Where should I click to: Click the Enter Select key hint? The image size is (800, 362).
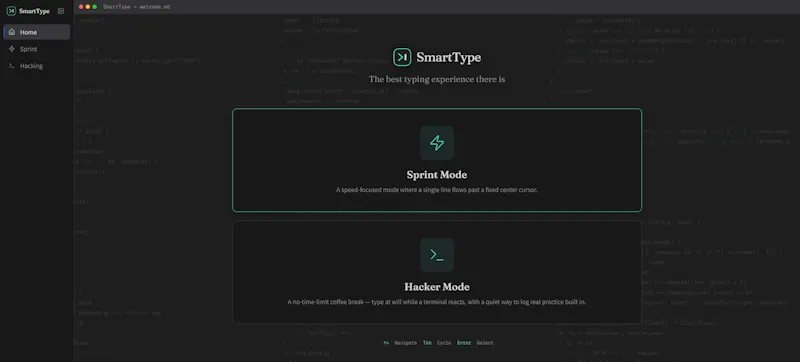(x=475, y=343)
